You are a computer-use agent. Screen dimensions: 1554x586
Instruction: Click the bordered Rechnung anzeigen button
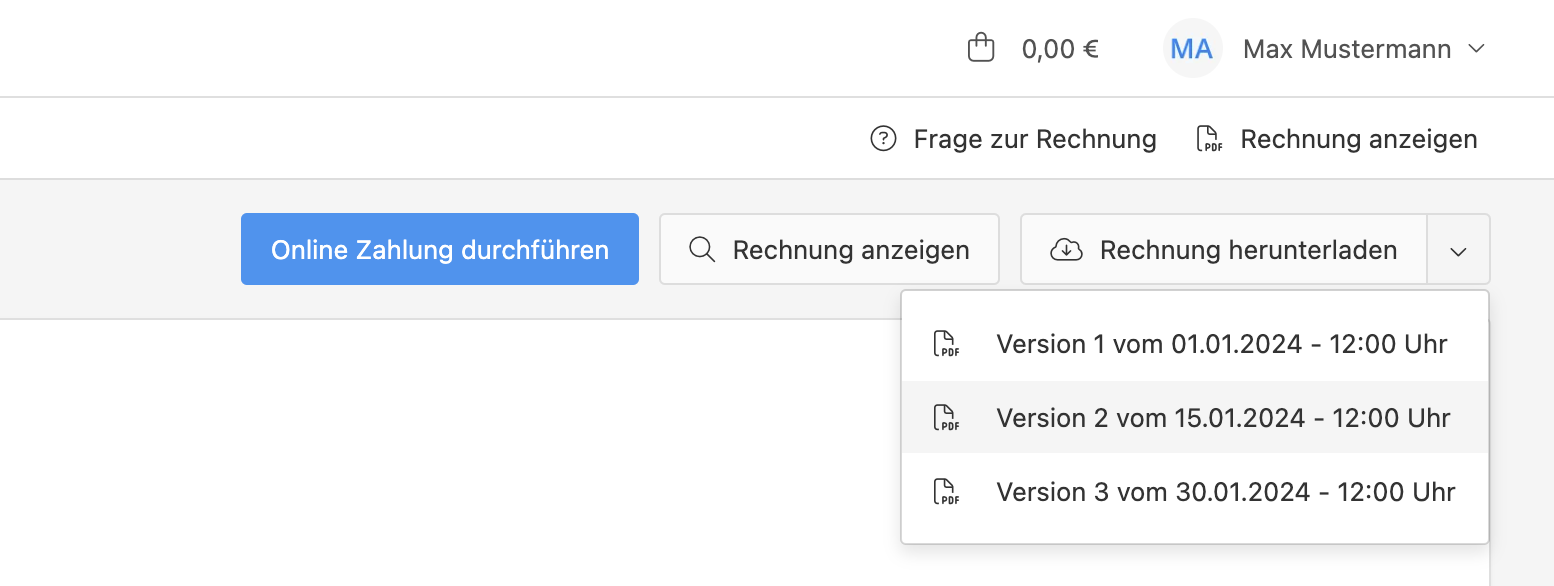point(829,249)
